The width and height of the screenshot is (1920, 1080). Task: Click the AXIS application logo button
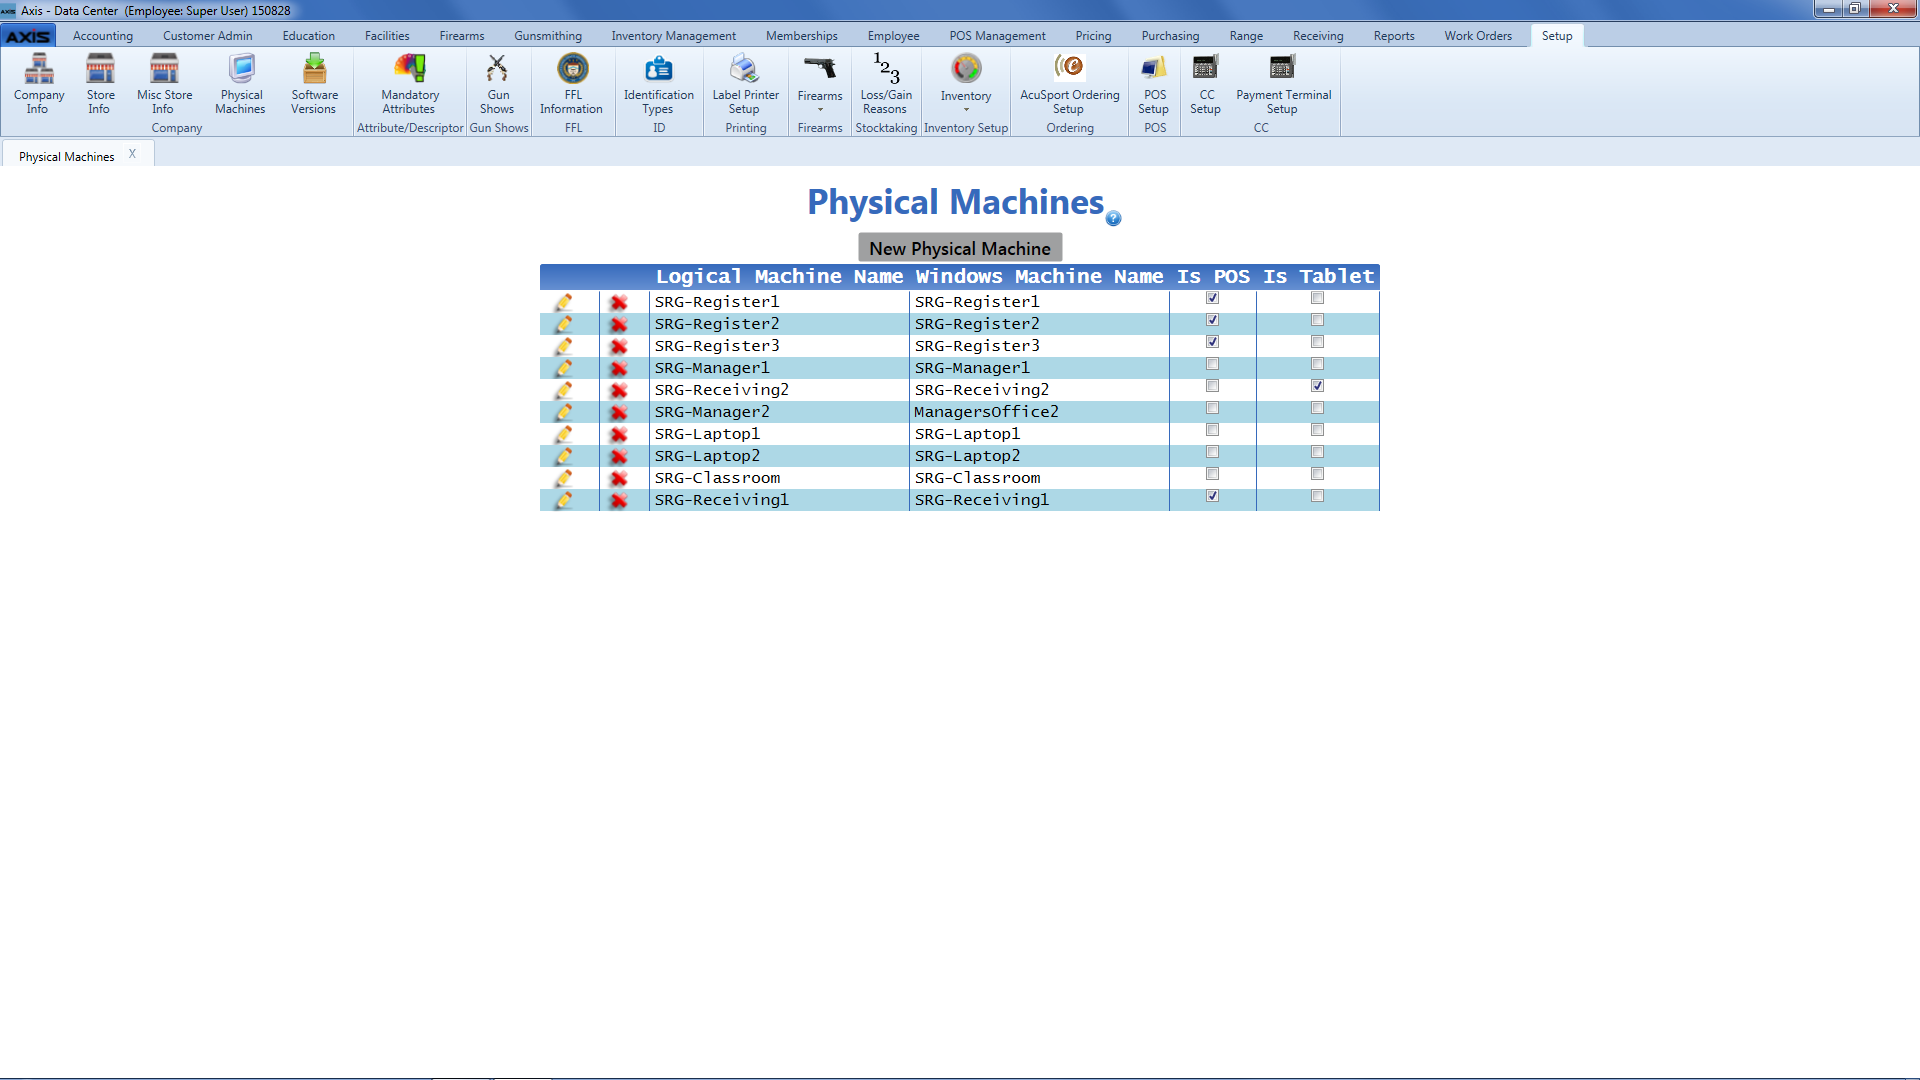pyautogui.click(x=28, y=36)
